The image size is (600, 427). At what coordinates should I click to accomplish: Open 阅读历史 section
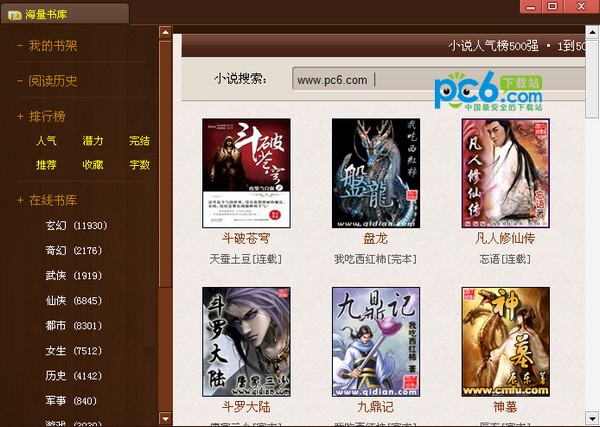47,81
